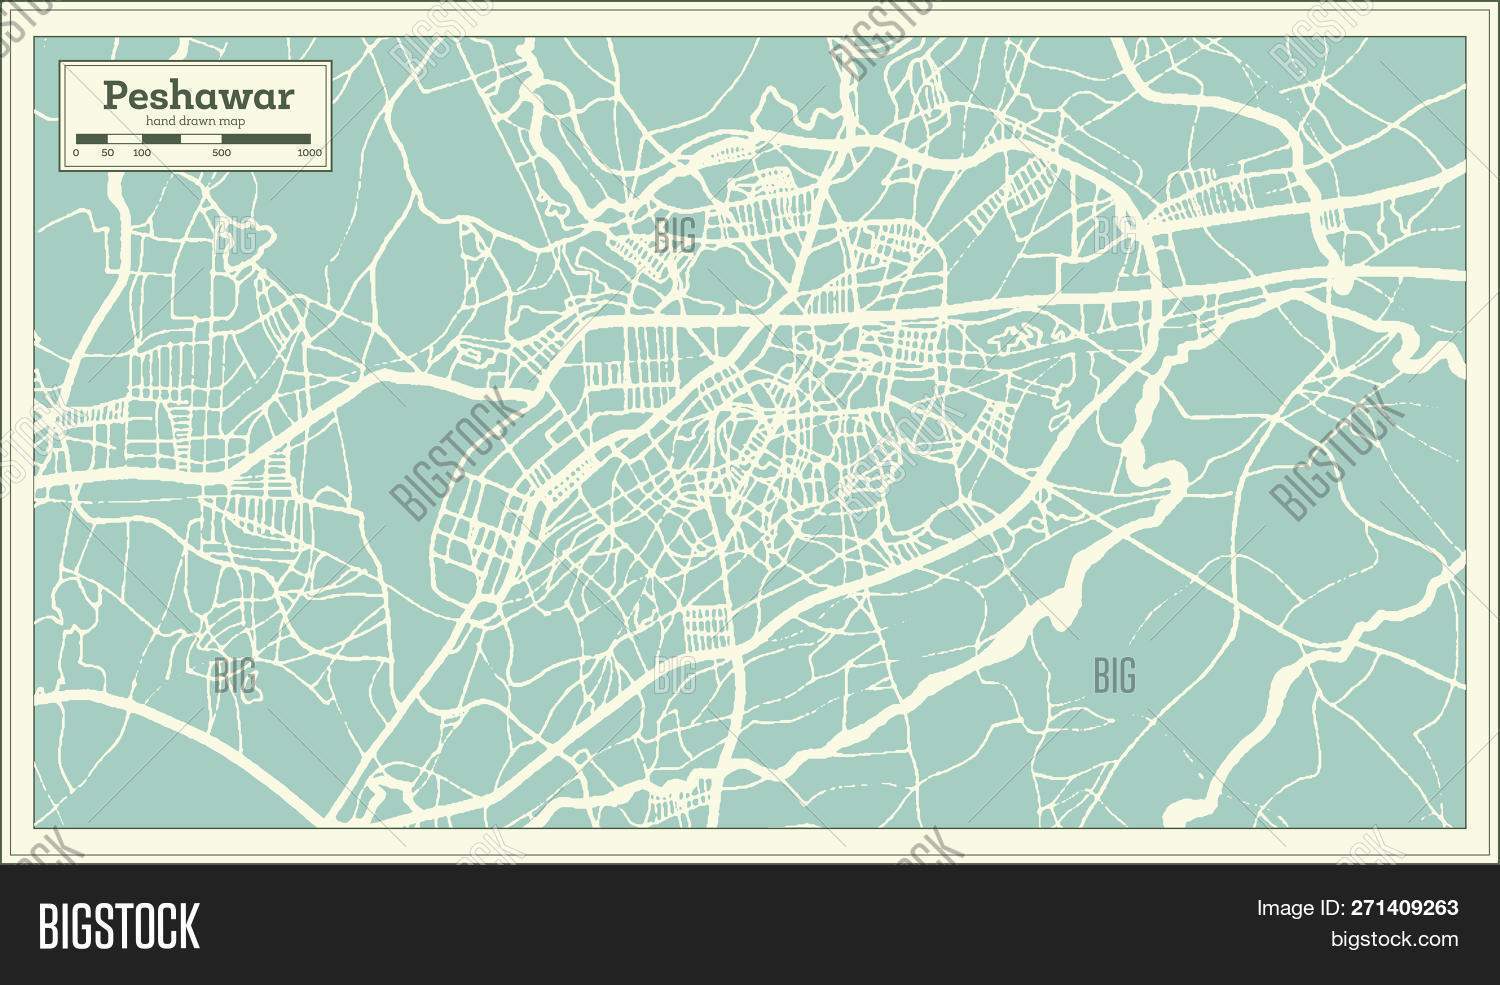Click the BIGSTOCK logo in footer
The height and width of the screenshot is (985, 1500).
tap(119, 926)
